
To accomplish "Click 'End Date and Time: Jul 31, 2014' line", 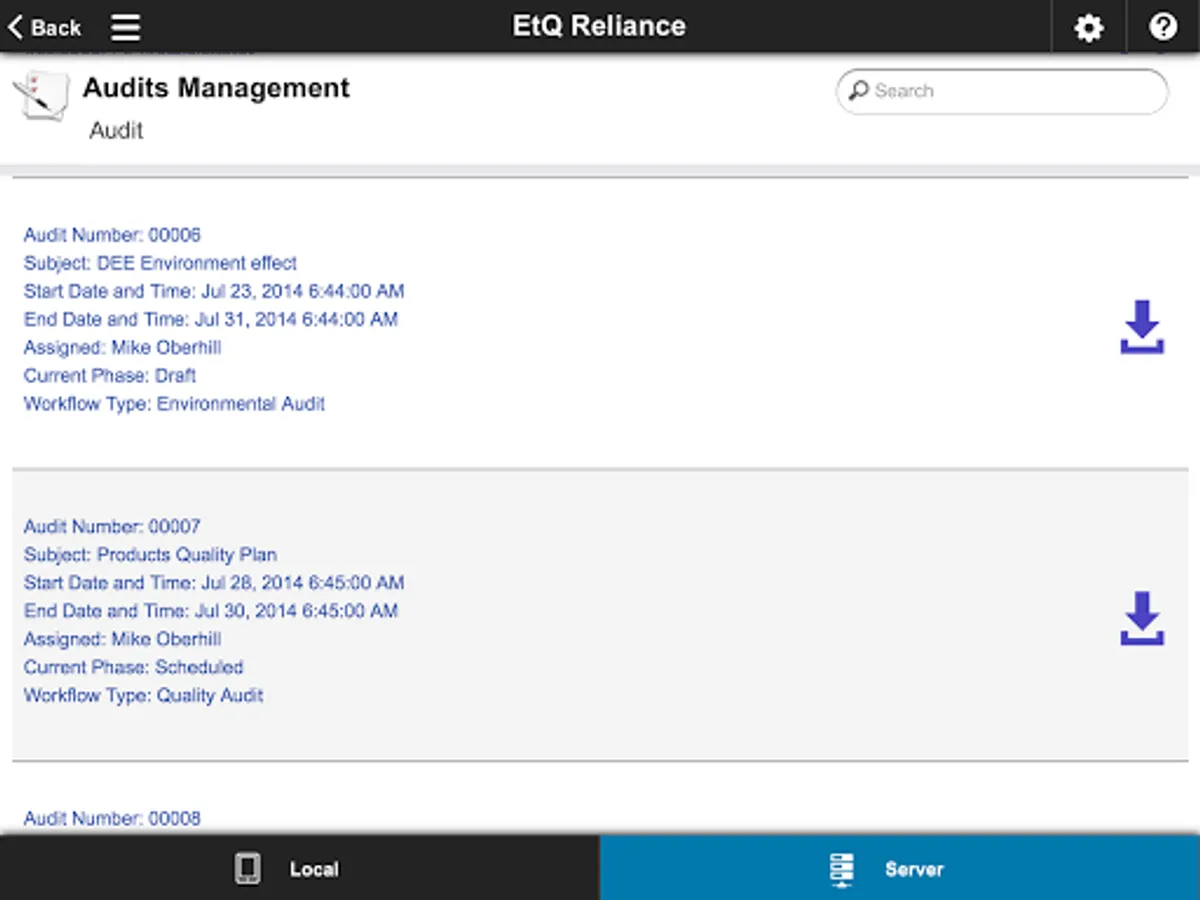I will click(211, 319).
